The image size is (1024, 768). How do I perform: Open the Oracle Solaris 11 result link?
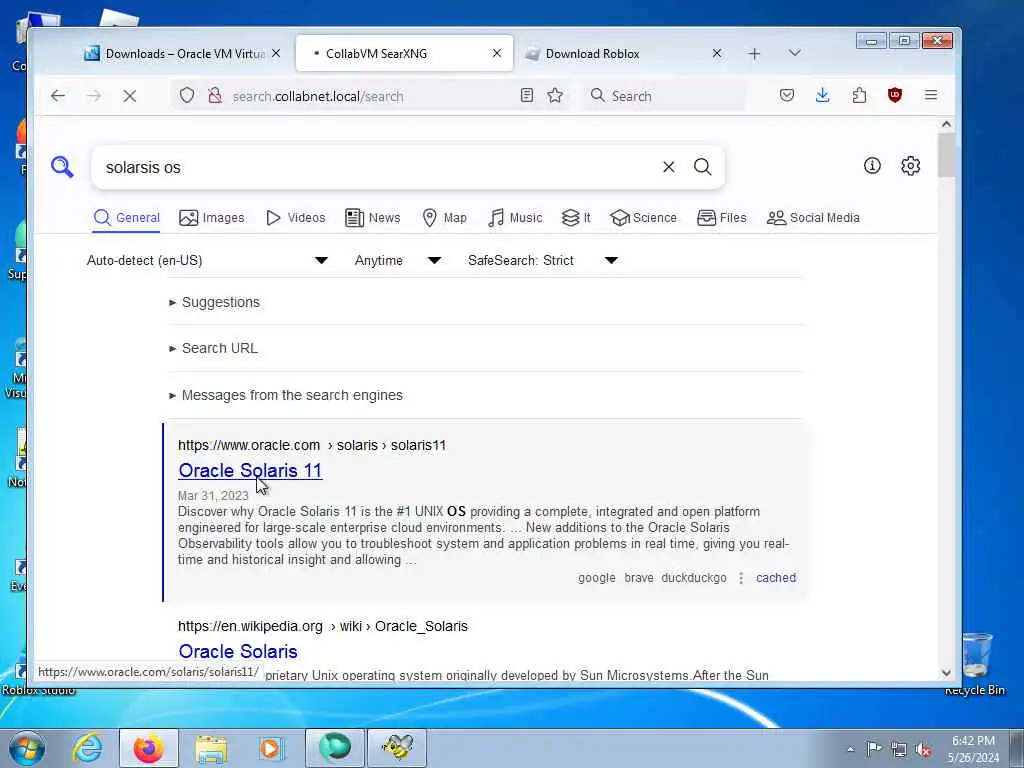(x=250, y=471)
